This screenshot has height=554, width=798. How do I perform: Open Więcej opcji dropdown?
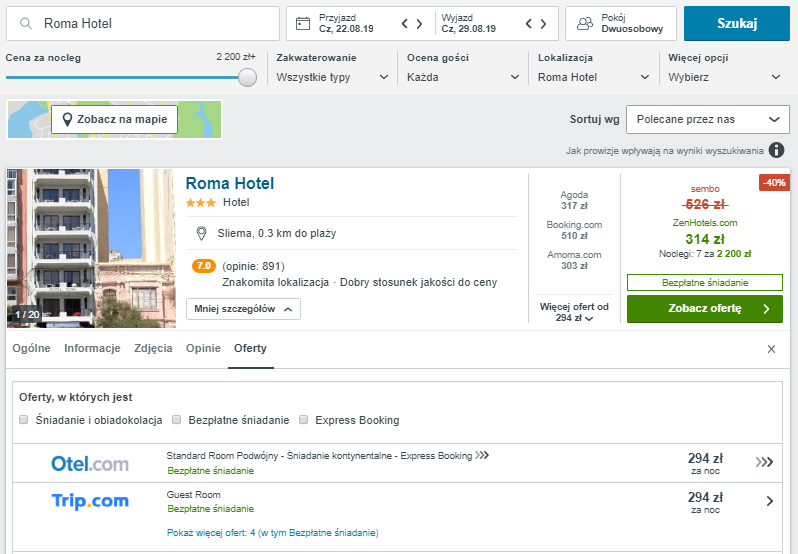tap(724, 77)
